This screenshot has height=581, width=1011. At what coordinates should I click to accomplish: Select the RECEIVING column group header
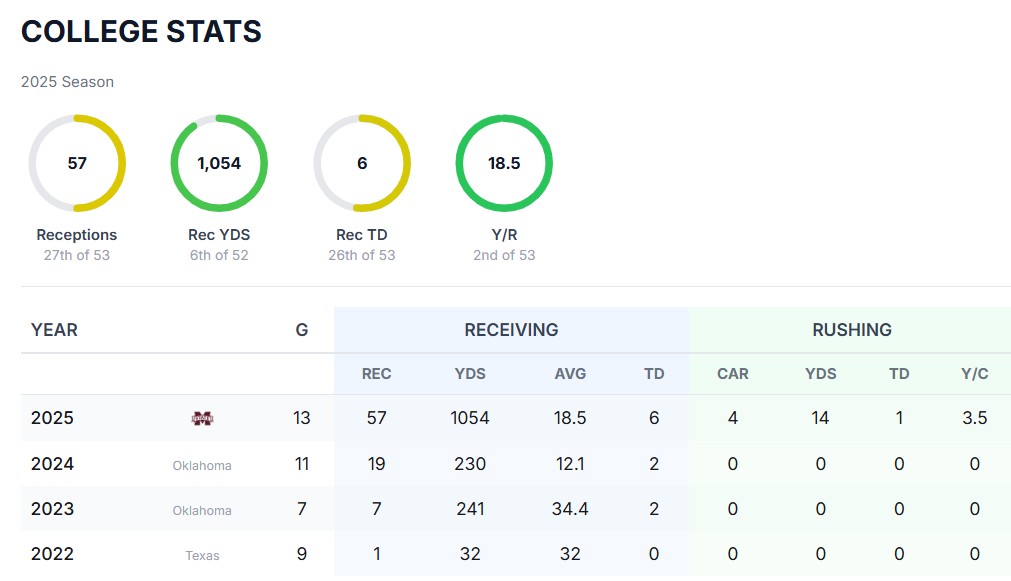pyautogui.click(x=511, y=330)
